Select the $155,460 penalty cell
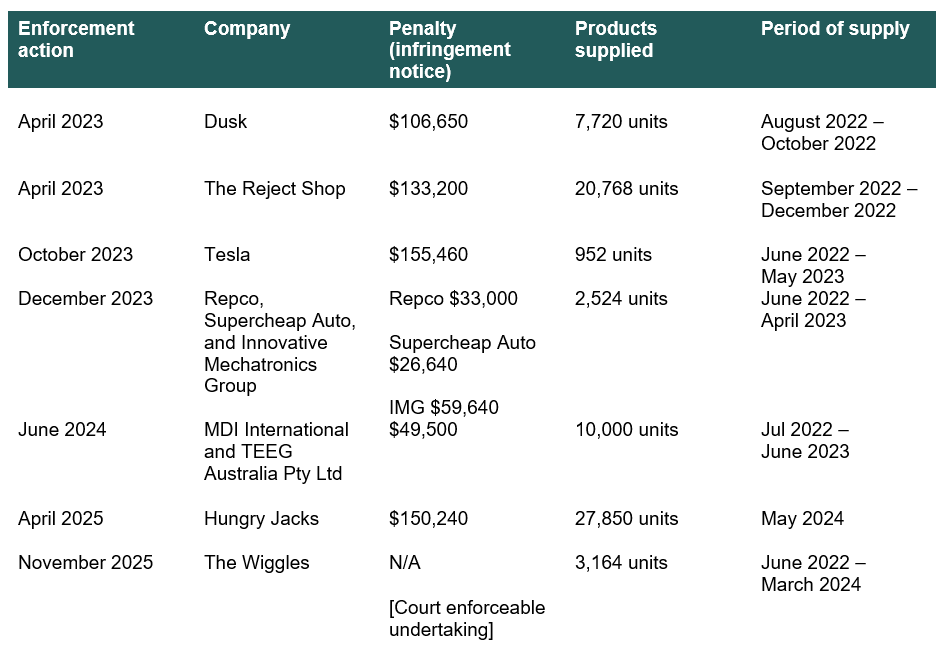This screenshot has width=946, height=672. pyautogui.click(x=428, y=255)
